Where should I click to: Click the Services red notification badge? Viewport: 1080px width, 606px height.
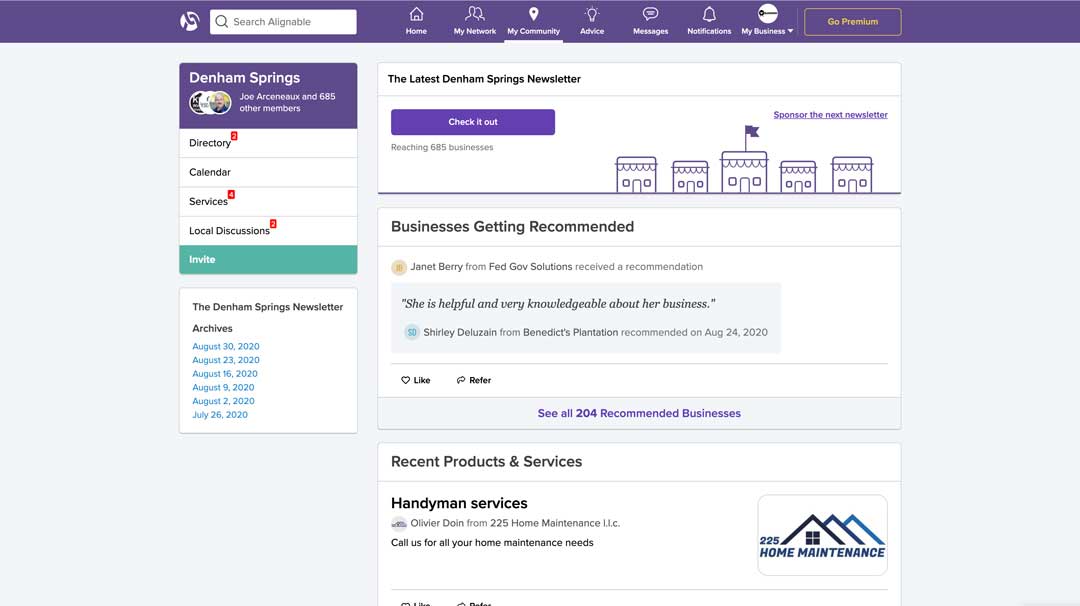[x=231, y=194]
